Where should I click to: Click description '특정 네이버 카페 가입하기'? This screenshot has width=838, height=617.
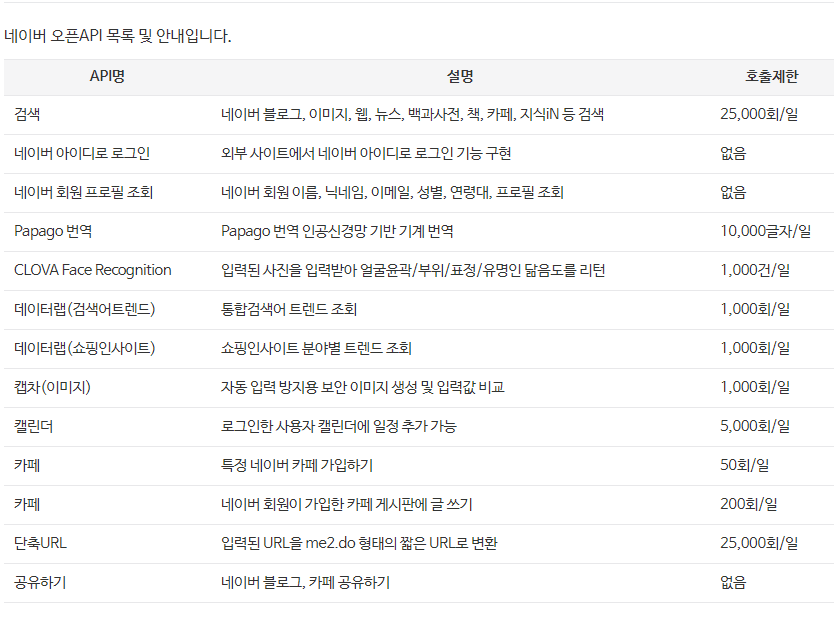(297, 466)
